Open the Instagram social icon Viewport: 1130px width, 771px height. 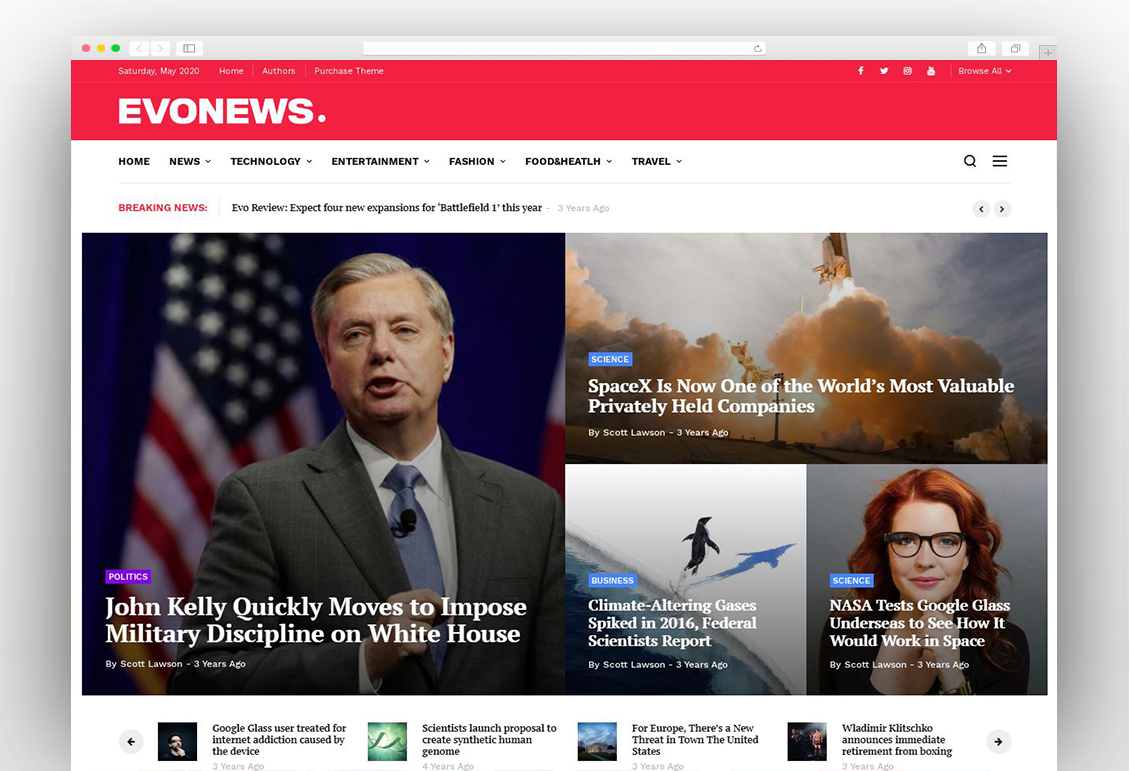907,71
